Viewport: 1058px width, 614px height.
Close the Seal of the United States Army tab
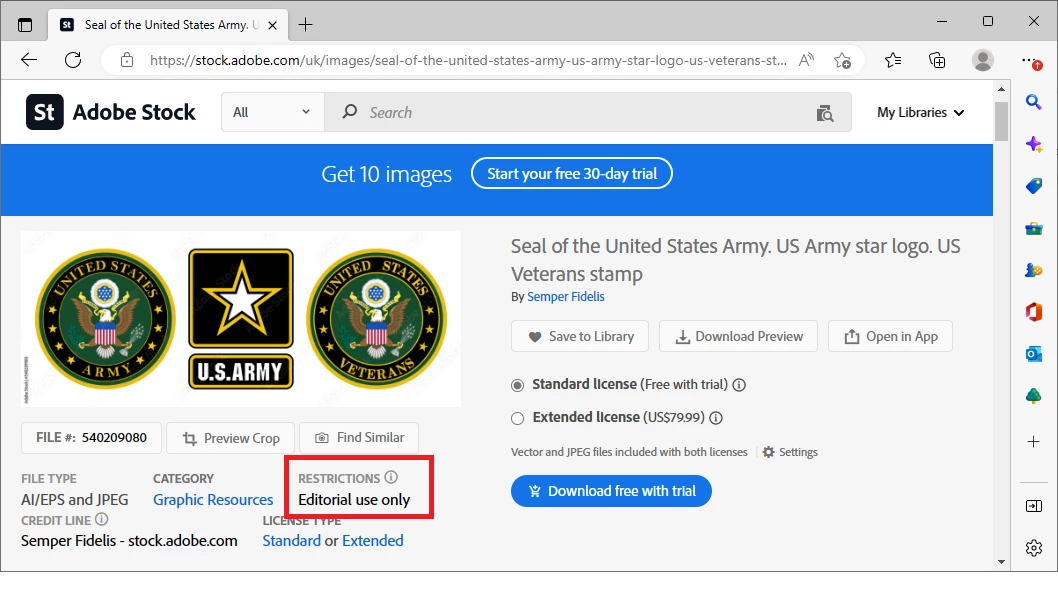coord(273,25)
